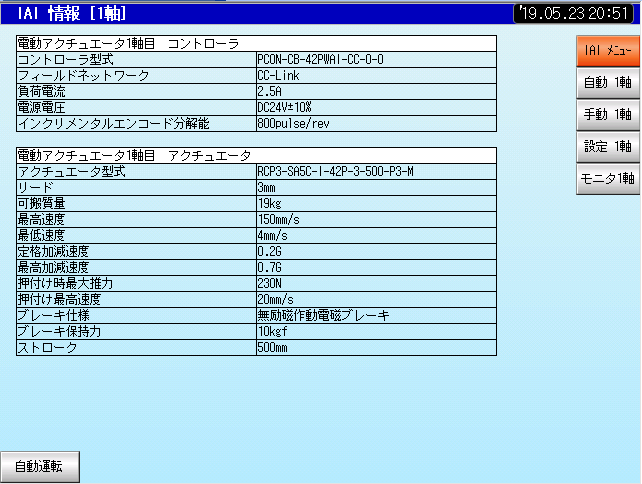This screenshot has width=642, height=484.
Task: Select the CC-Link value cell
Action: point(376,76)
